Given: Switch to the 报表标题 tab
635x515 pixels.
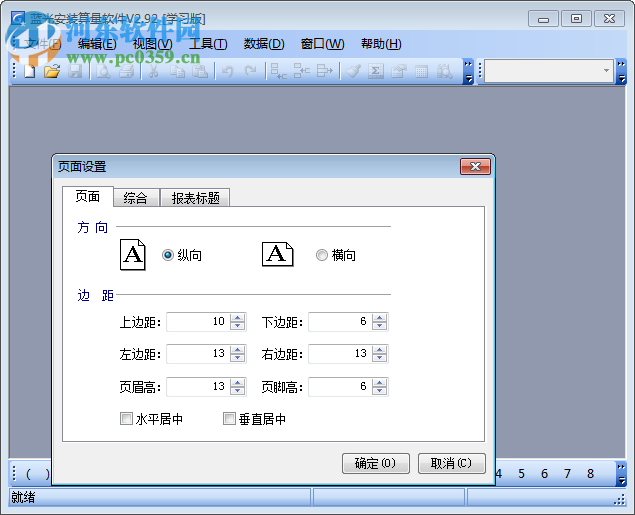Looking at the screenshot, I should click(x=196, y=198).
